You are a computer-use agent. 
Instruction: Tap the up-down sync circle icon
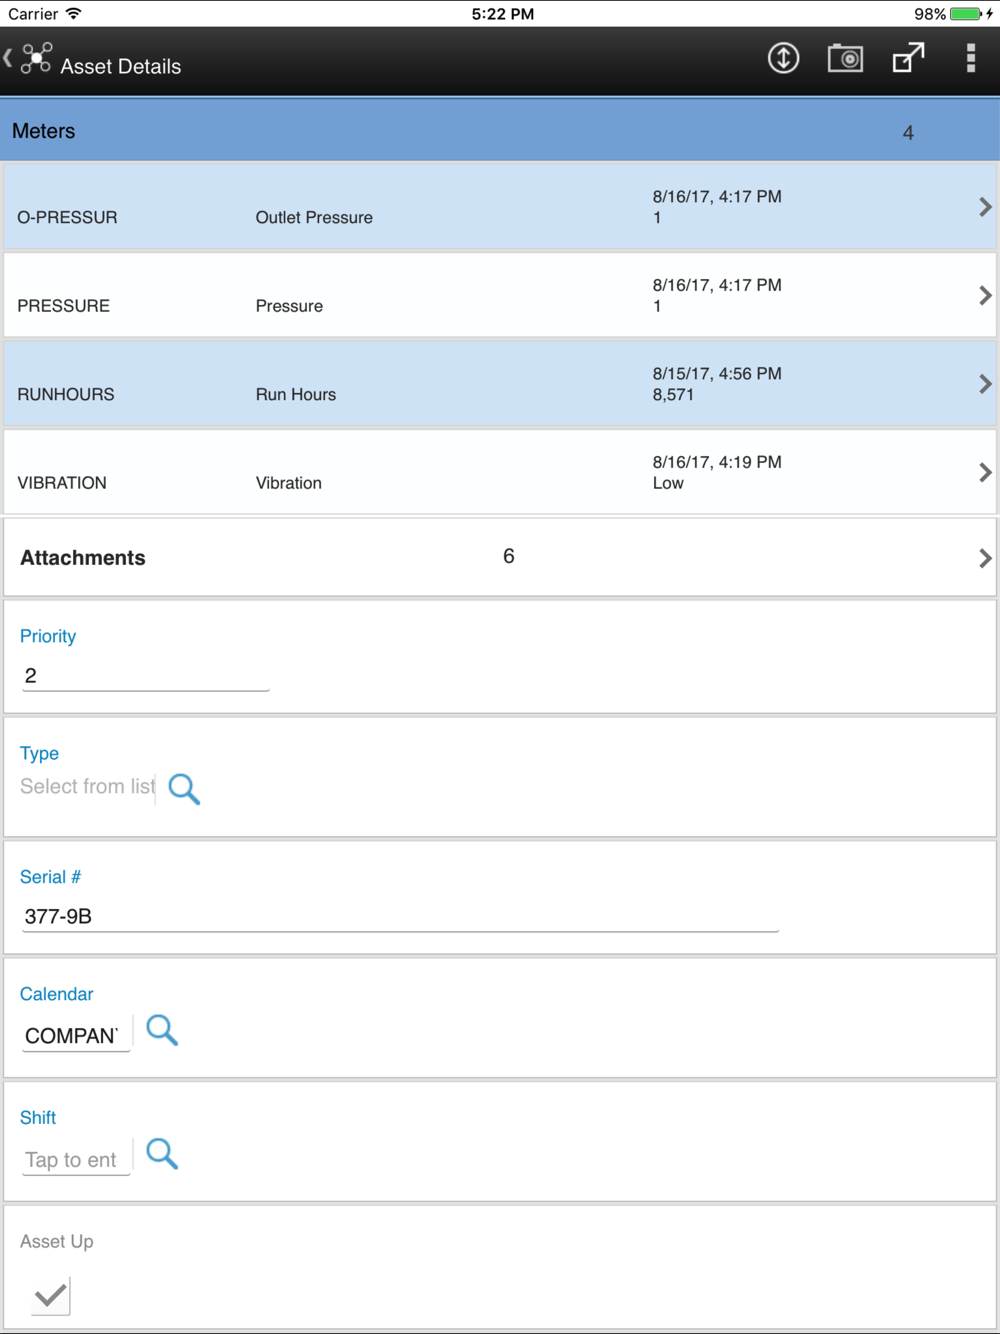783,59
